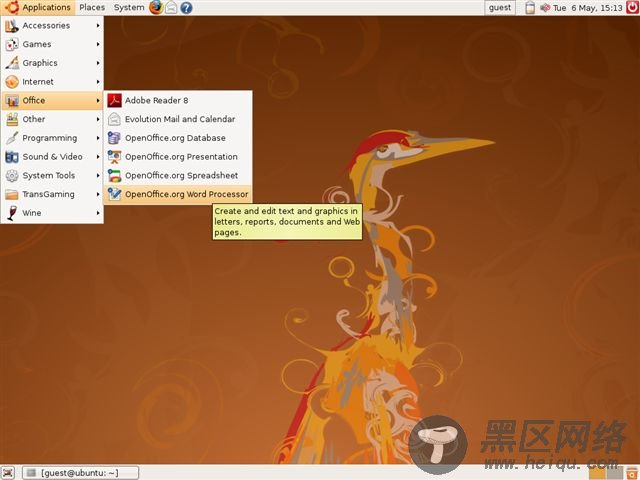Click the red power button icon
The height and width of the screenshot is (480, 640).
(x=632, y=7)
